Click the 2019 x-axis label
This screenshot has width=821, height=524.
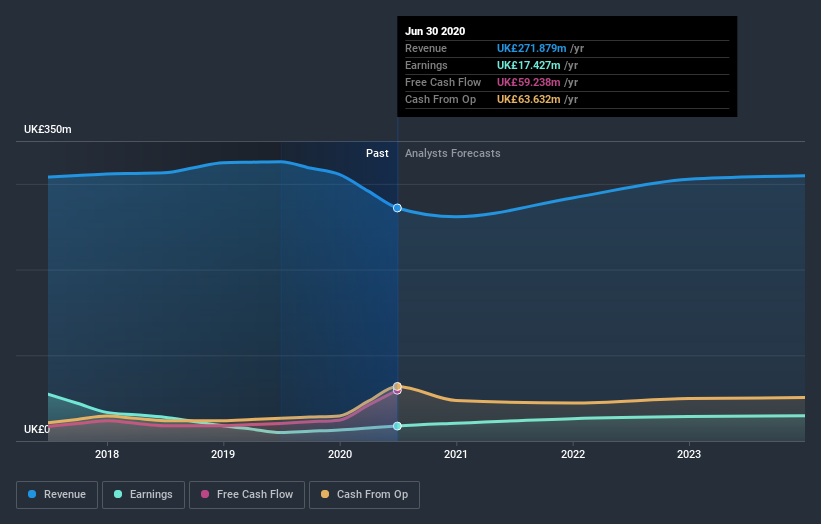[223, 454]
